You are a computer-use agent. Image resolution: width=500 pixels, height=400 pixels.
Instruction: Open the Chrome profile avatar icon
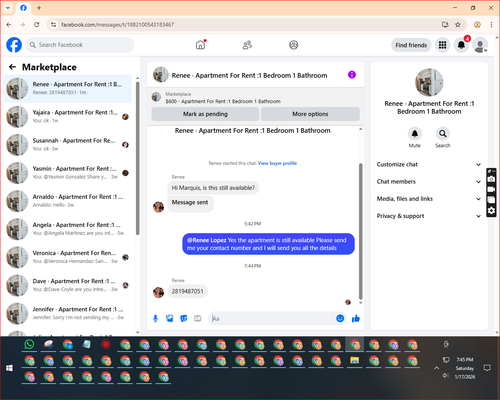pyautogui.click(x=477, y=24)
